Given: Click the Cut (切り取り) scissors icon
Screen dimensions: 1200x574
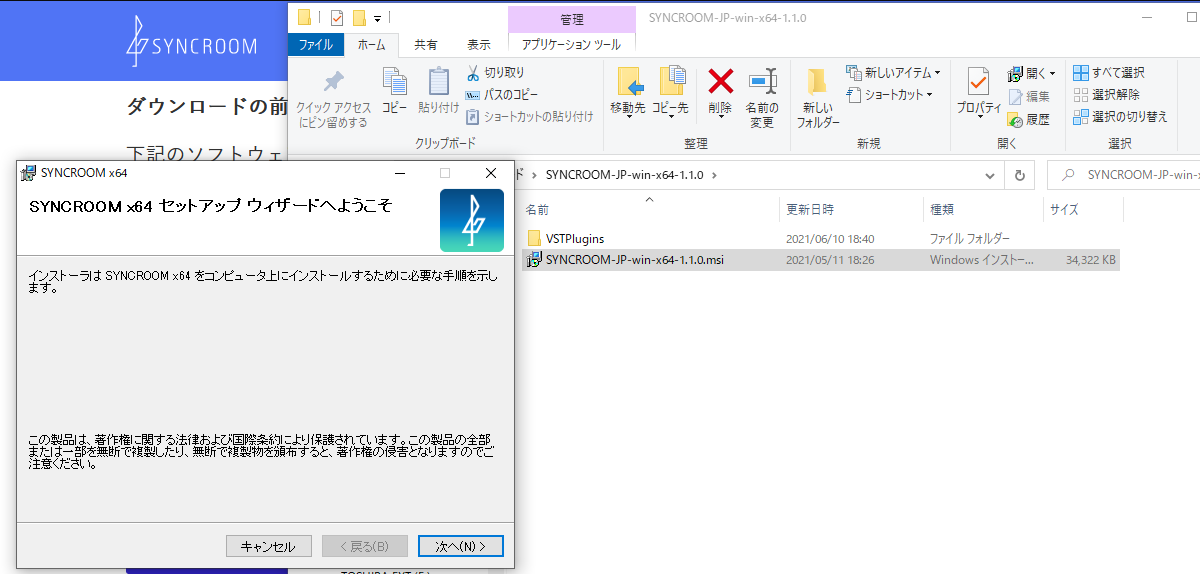Looking at the screenshot, I should coord(474,73).
